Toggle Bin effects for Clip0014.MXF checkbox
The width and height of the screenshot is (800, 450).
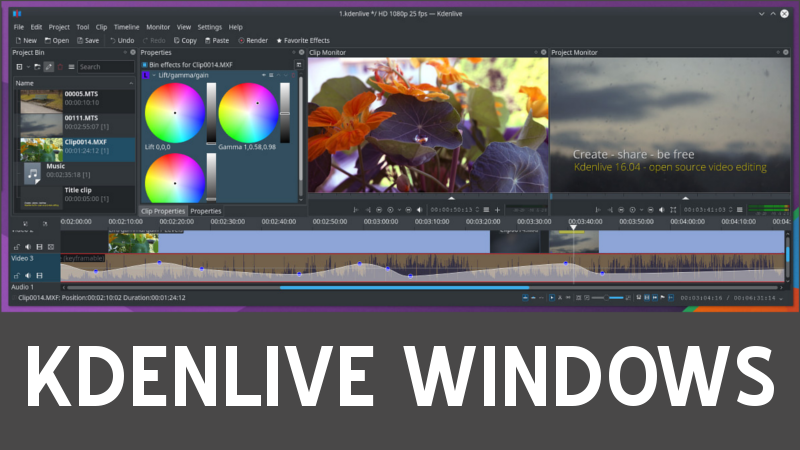click(x=145, y=64)
